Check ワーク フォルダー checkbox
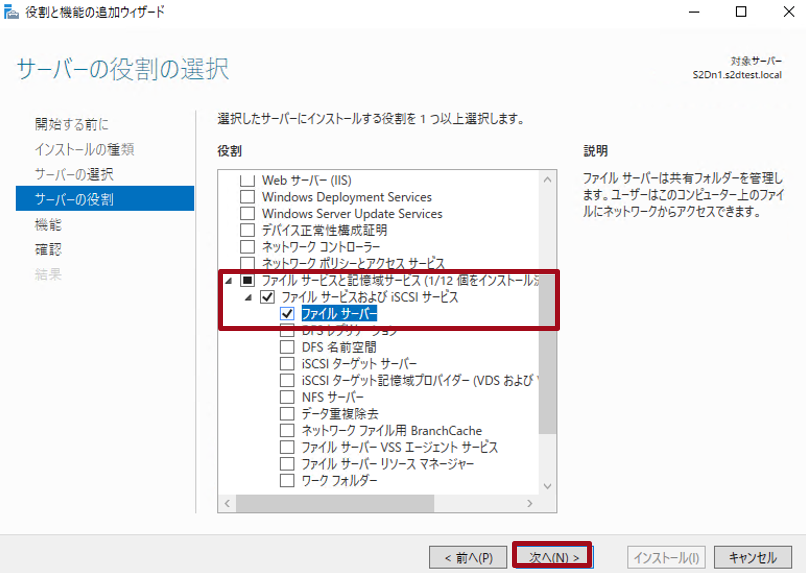The height and width of the screenshot is (573, 806). click(x=287, y=480)
